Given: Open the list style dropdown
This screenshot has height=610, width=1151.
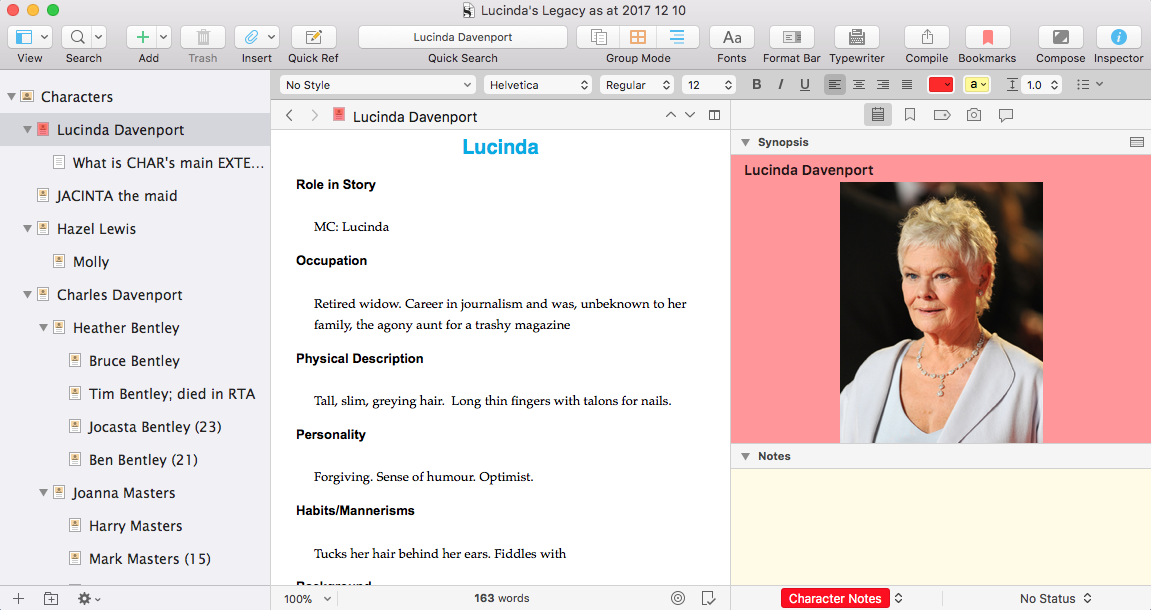Looking at the screenshot, I should click(1089, 85).
